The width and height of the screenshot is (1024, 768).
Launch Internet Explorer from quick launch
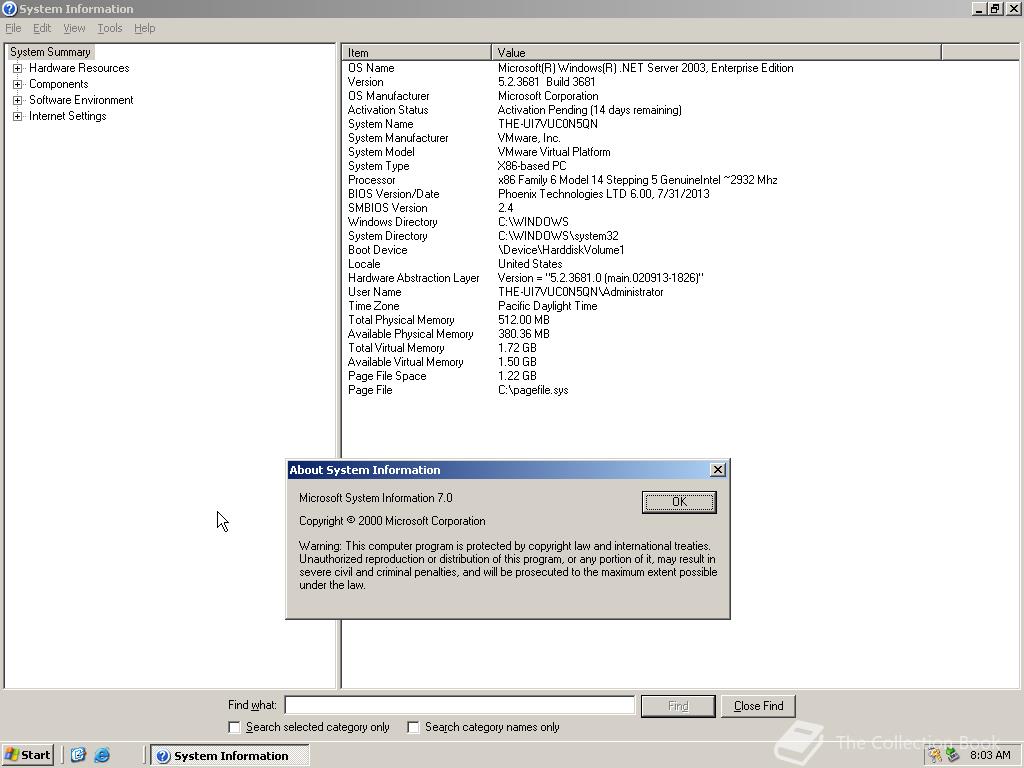point(102,755)
